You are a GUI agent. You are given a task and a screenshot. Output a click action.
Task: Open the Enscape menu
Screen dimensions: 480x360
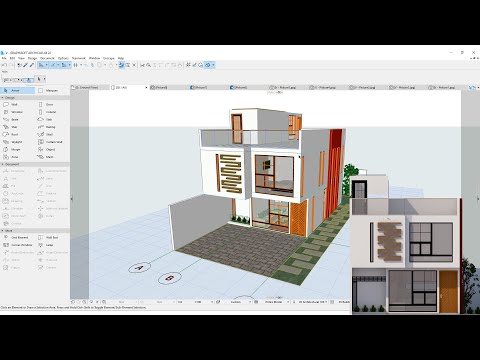point(109,58)
